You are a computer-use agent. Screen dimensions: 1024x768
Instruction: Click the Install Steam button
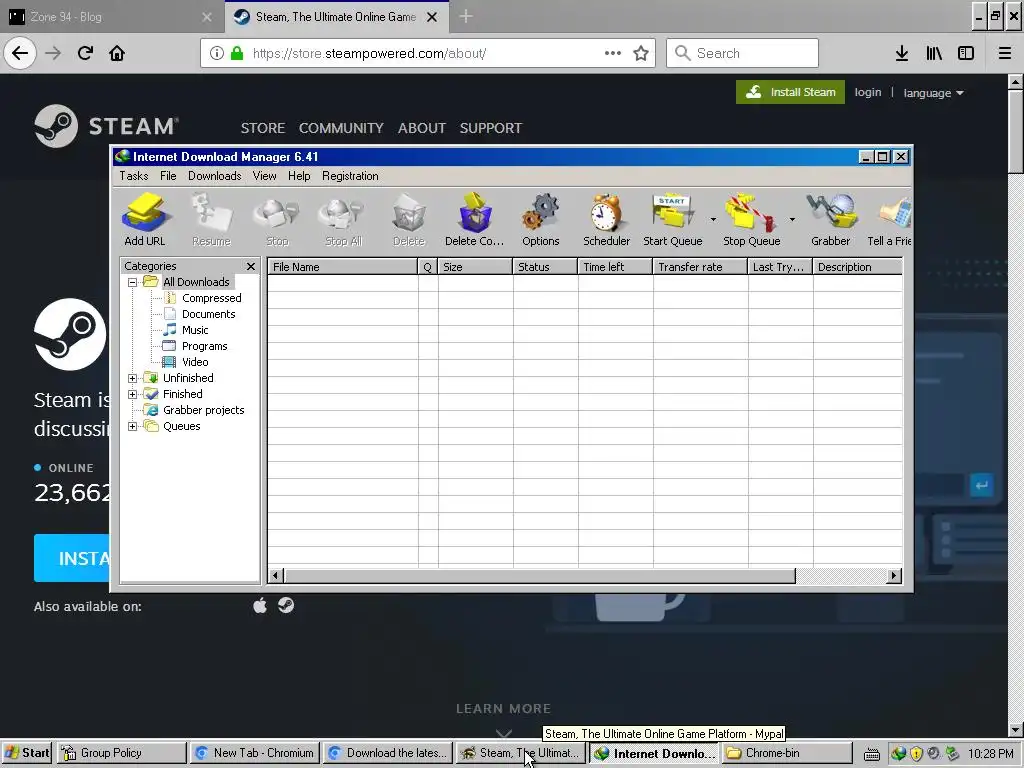point(790,92)
